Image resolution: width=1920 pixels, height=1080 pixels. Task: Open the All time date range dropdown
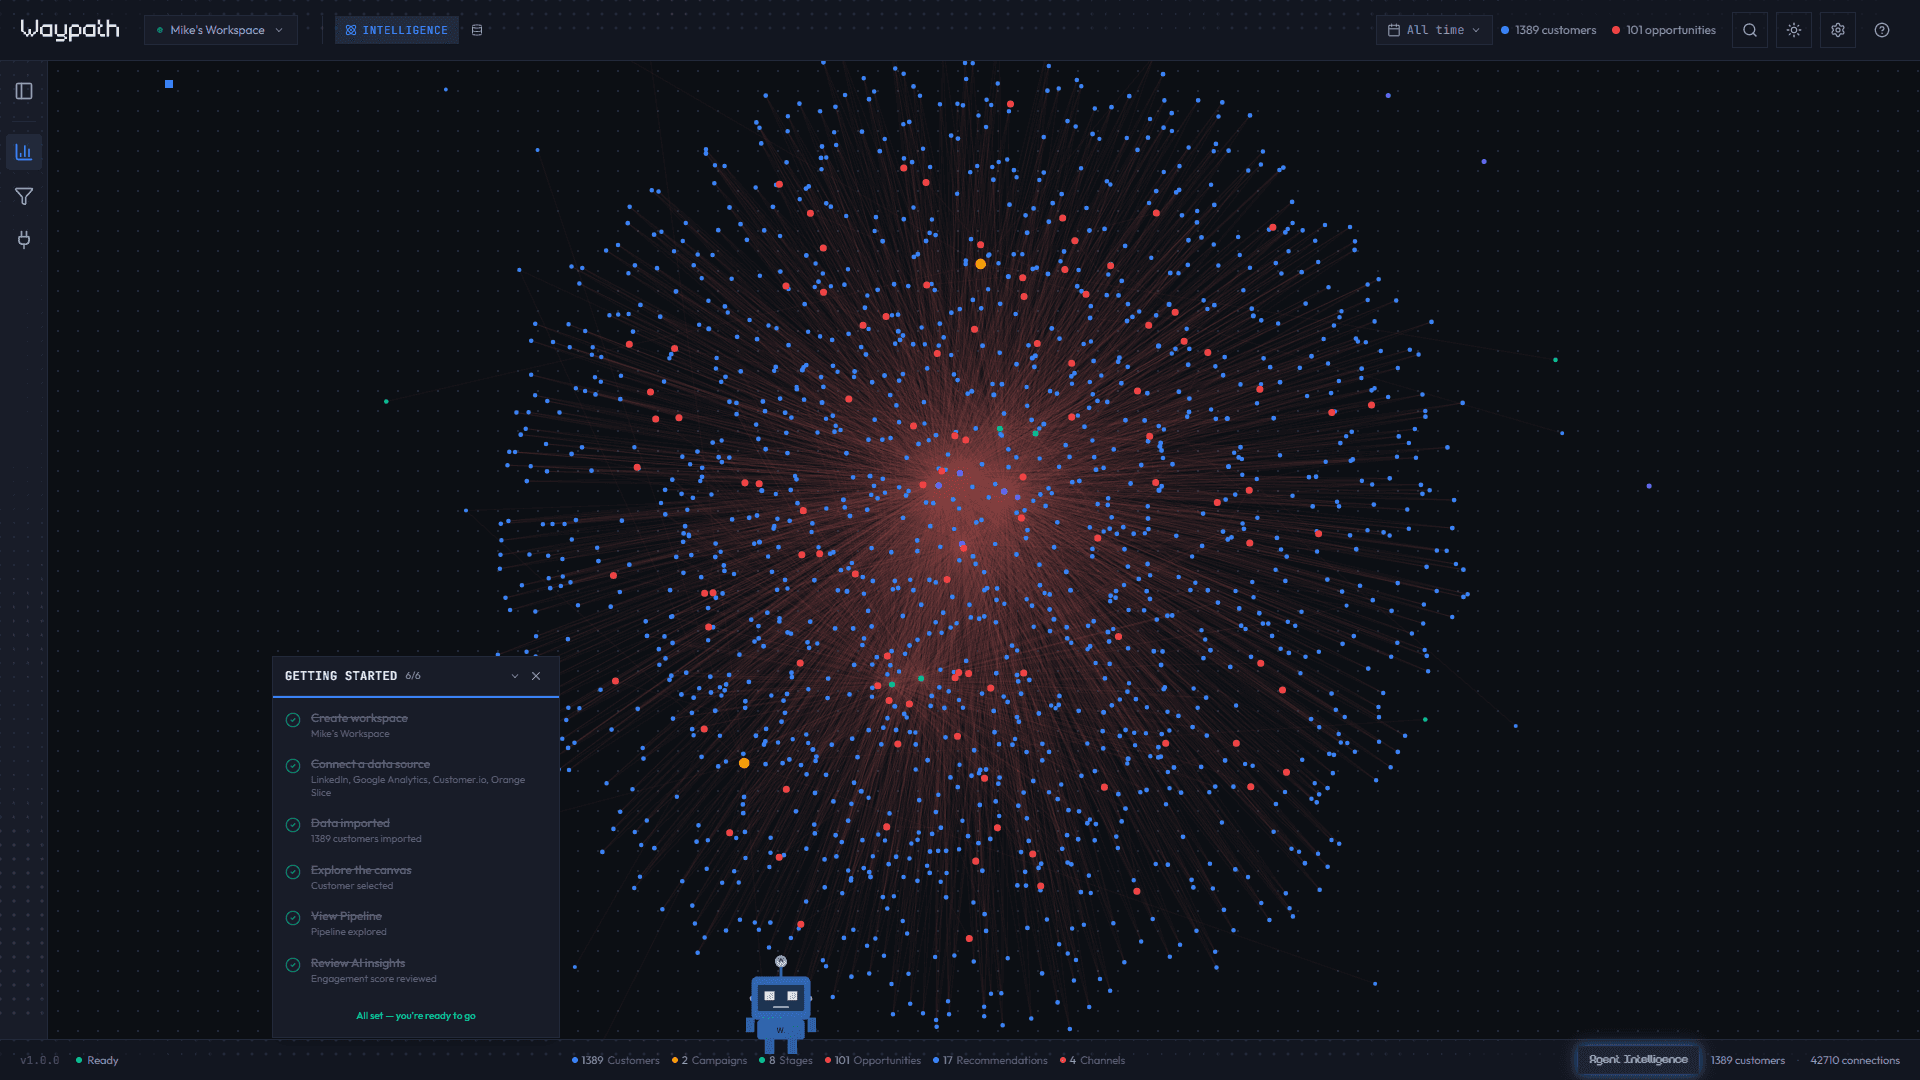click(1433, 30)
